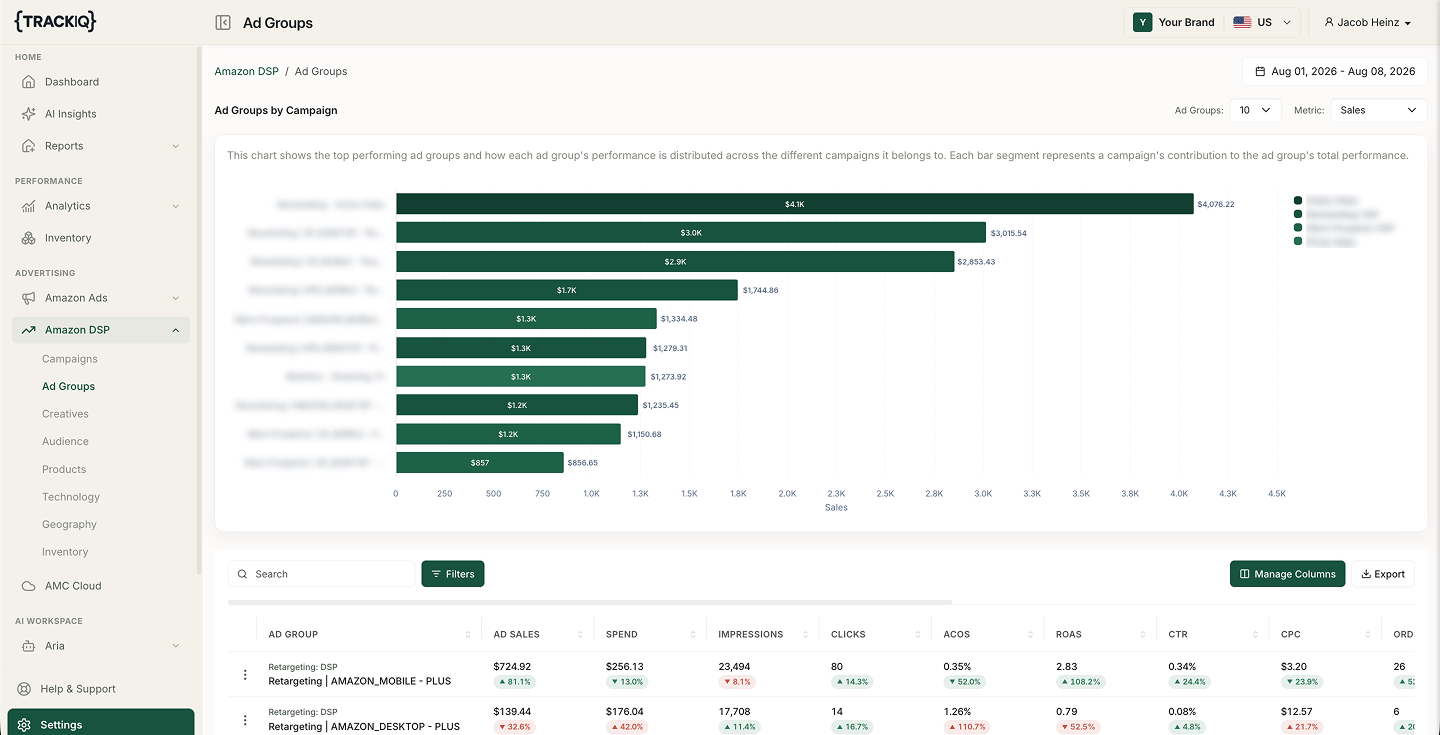Open the Metric Sales dropdown

click(x=1378, y=110)
